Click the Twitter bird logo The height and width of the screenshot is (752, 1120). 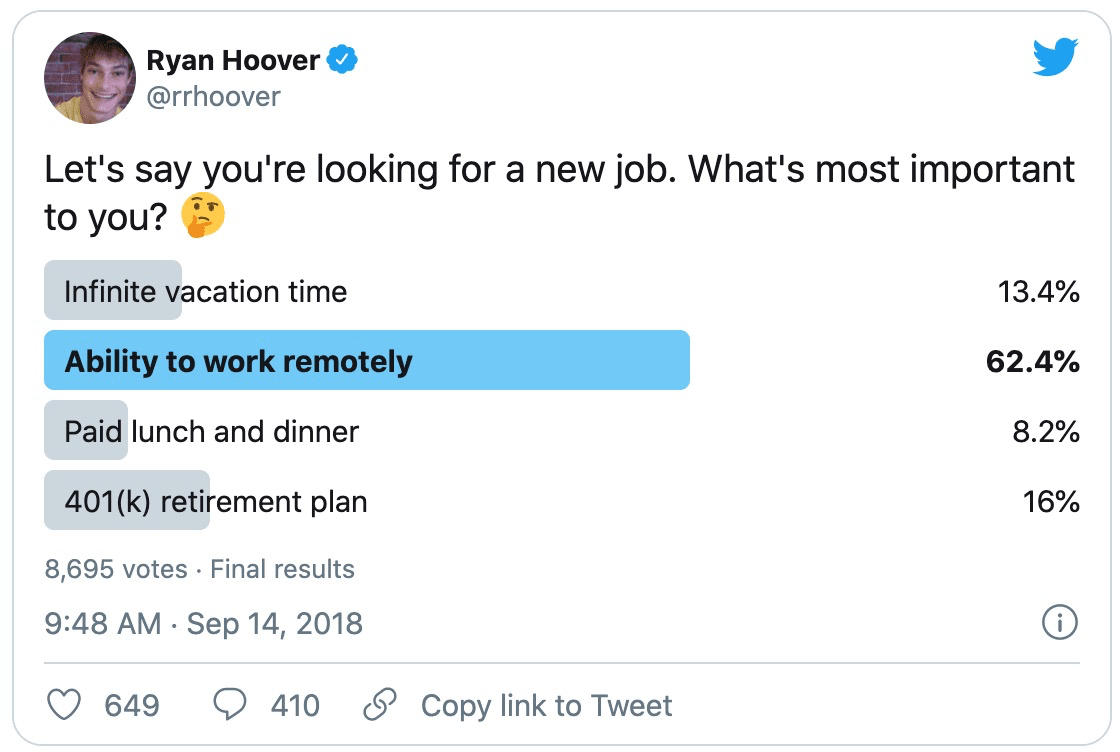pos(1055,56)
